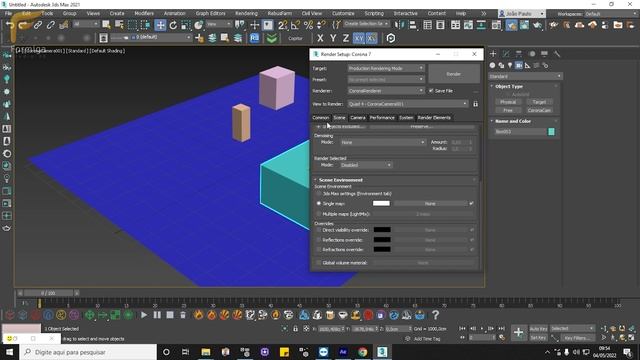This screenshot has height=360, width=640.
Task: Select Geometry category in Create panel
Action: click(492, 65)
